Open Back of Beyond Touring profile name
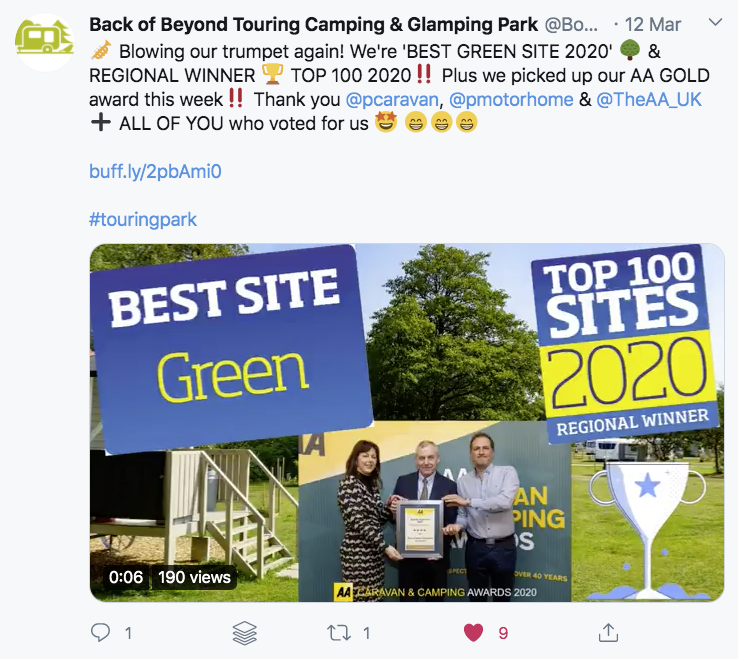The image size is (738, 659). point(313,24)
